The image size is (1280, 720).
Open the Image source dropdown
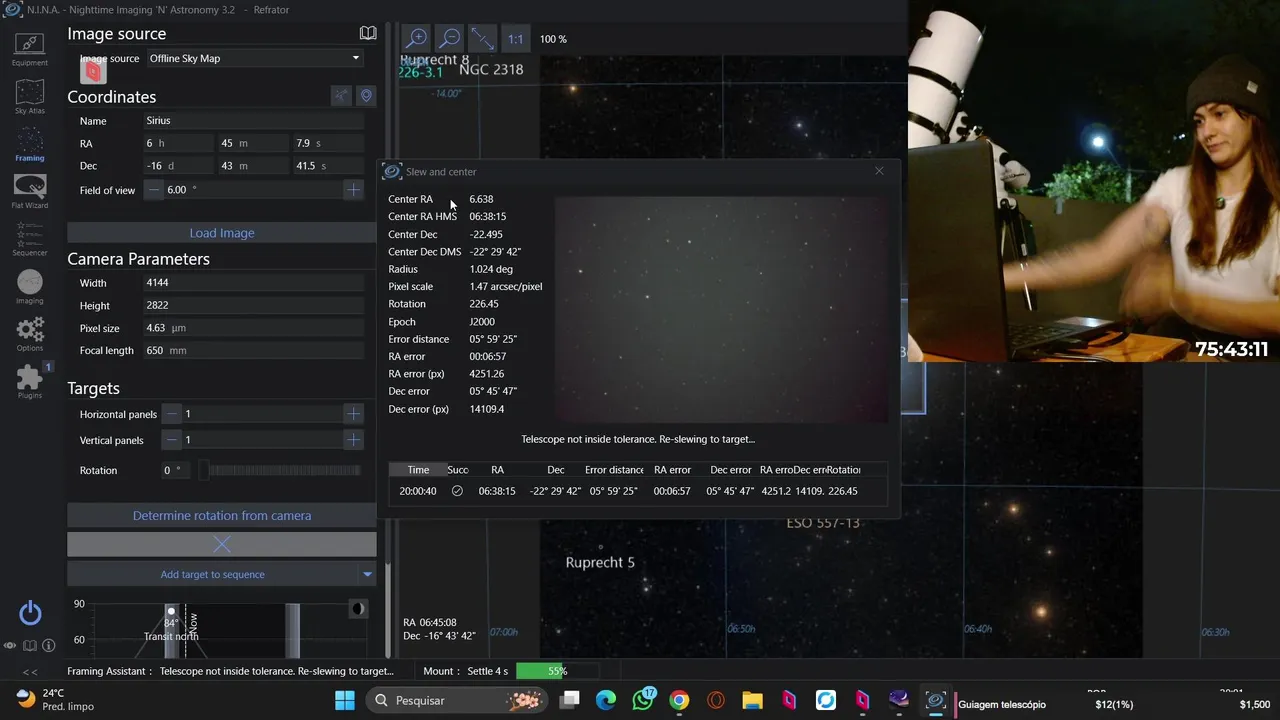[x=254, y=58]
